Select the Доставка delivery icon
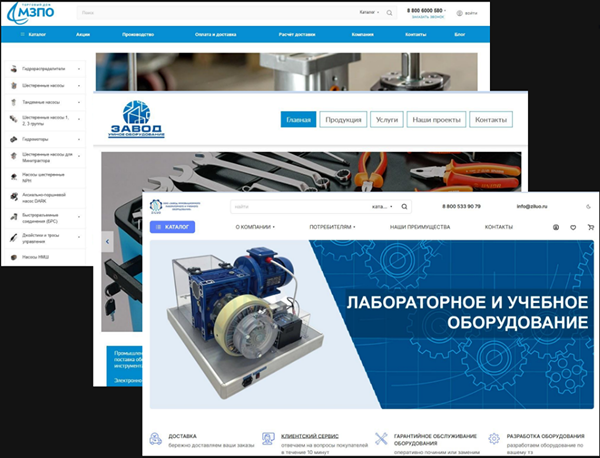600x458 pixels. coord(155,438)
